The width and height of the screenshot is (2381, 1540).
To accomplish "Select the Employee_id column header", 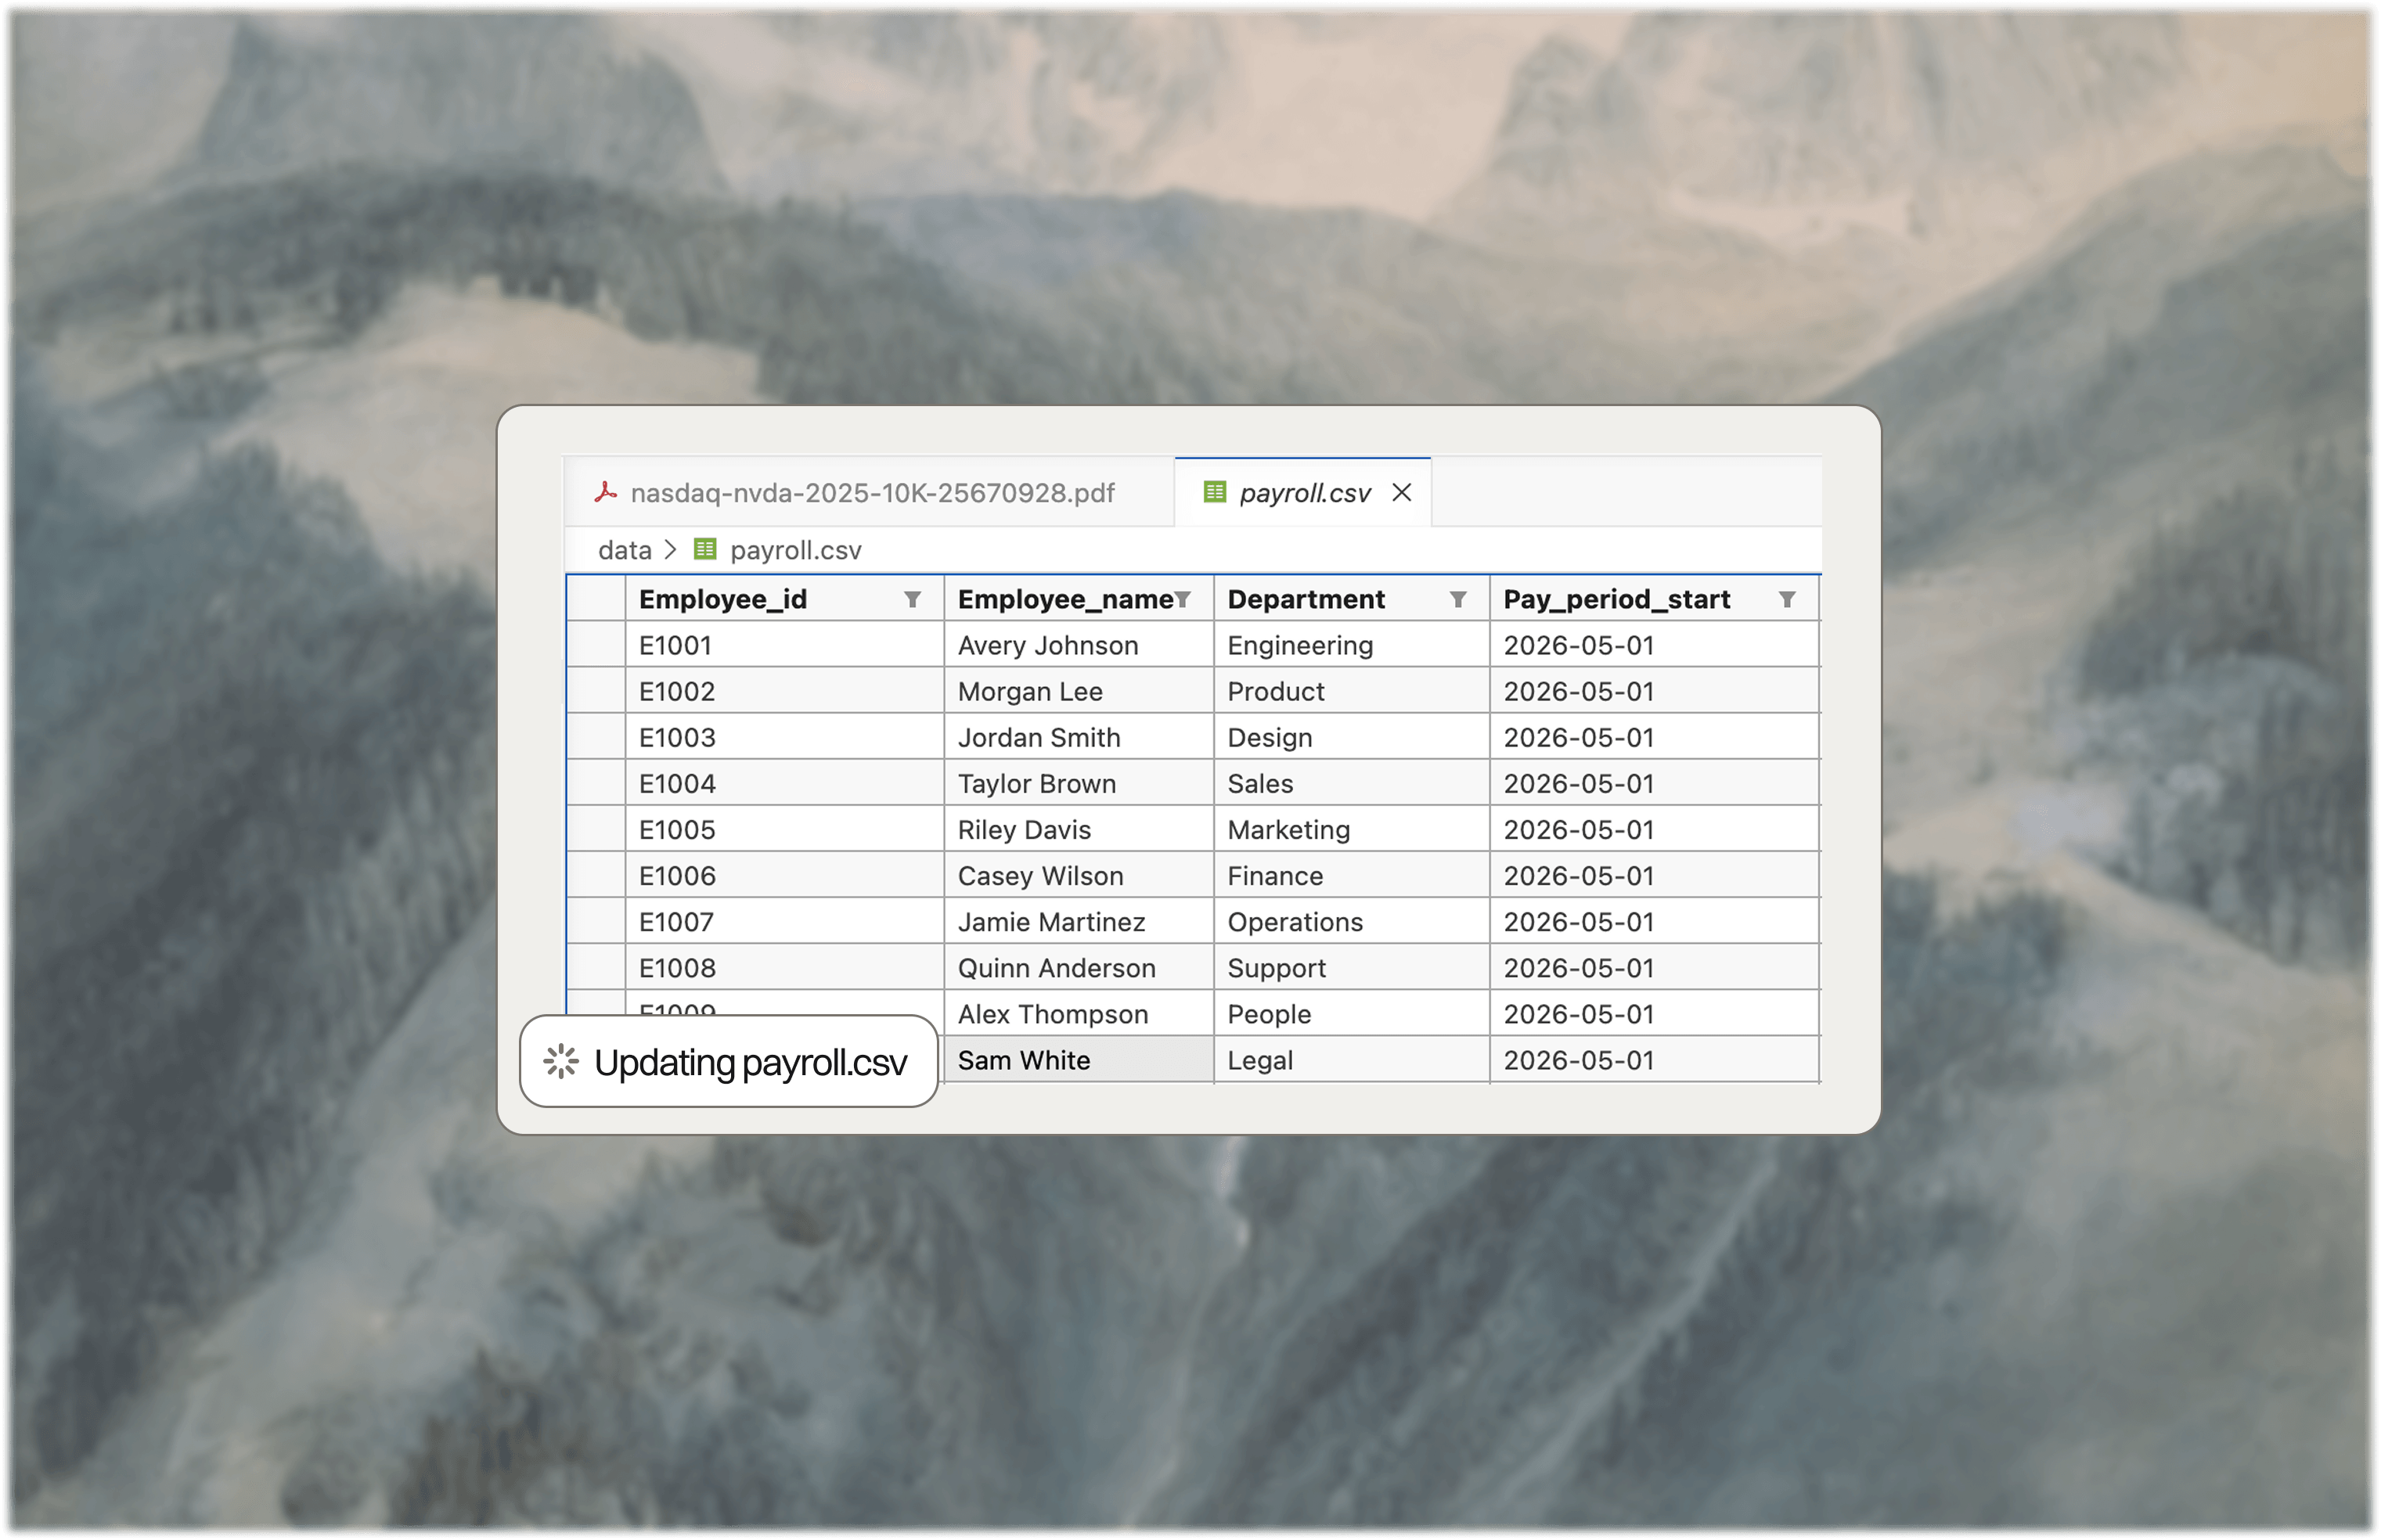I will tap(785, 599).
